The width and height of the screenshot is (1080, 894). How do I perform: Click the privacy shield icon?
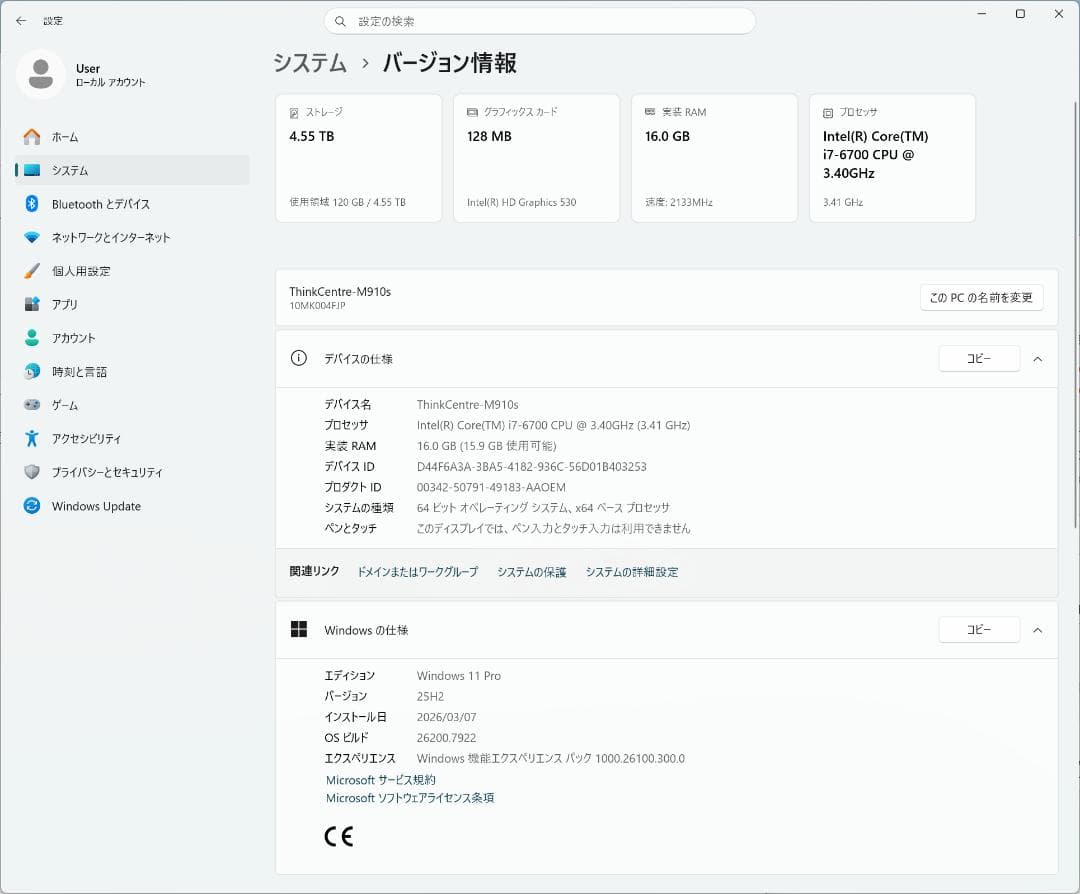pyautogui.click(x=32, y=472)
